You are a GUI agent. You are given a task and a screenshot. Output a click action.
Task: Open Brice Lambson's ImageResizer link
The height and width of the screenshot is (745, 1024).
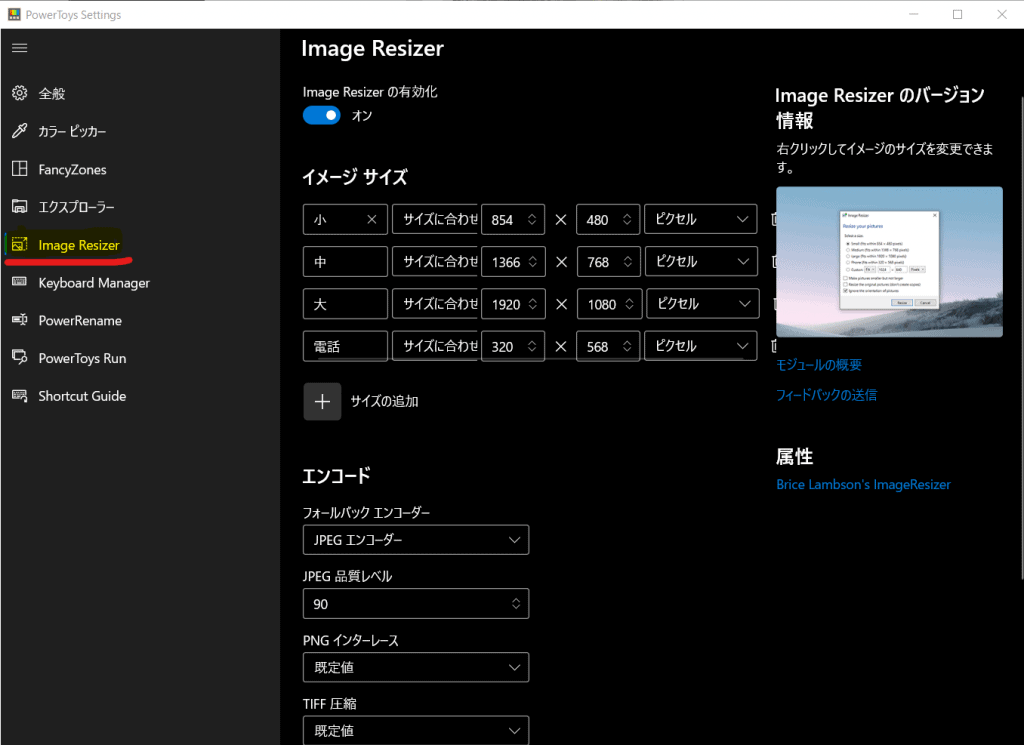coord(863,485)
